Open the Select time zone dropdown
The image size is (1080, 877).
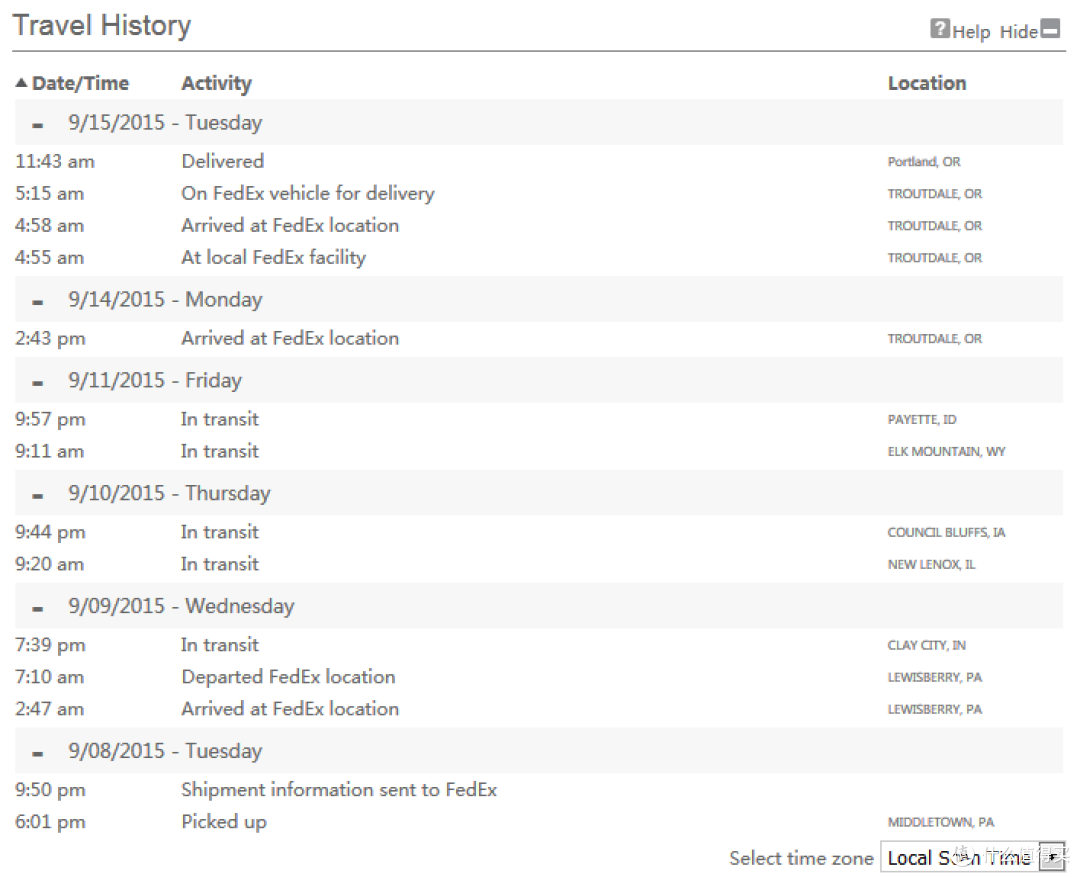pyautogui.click(x=973, y=858)
